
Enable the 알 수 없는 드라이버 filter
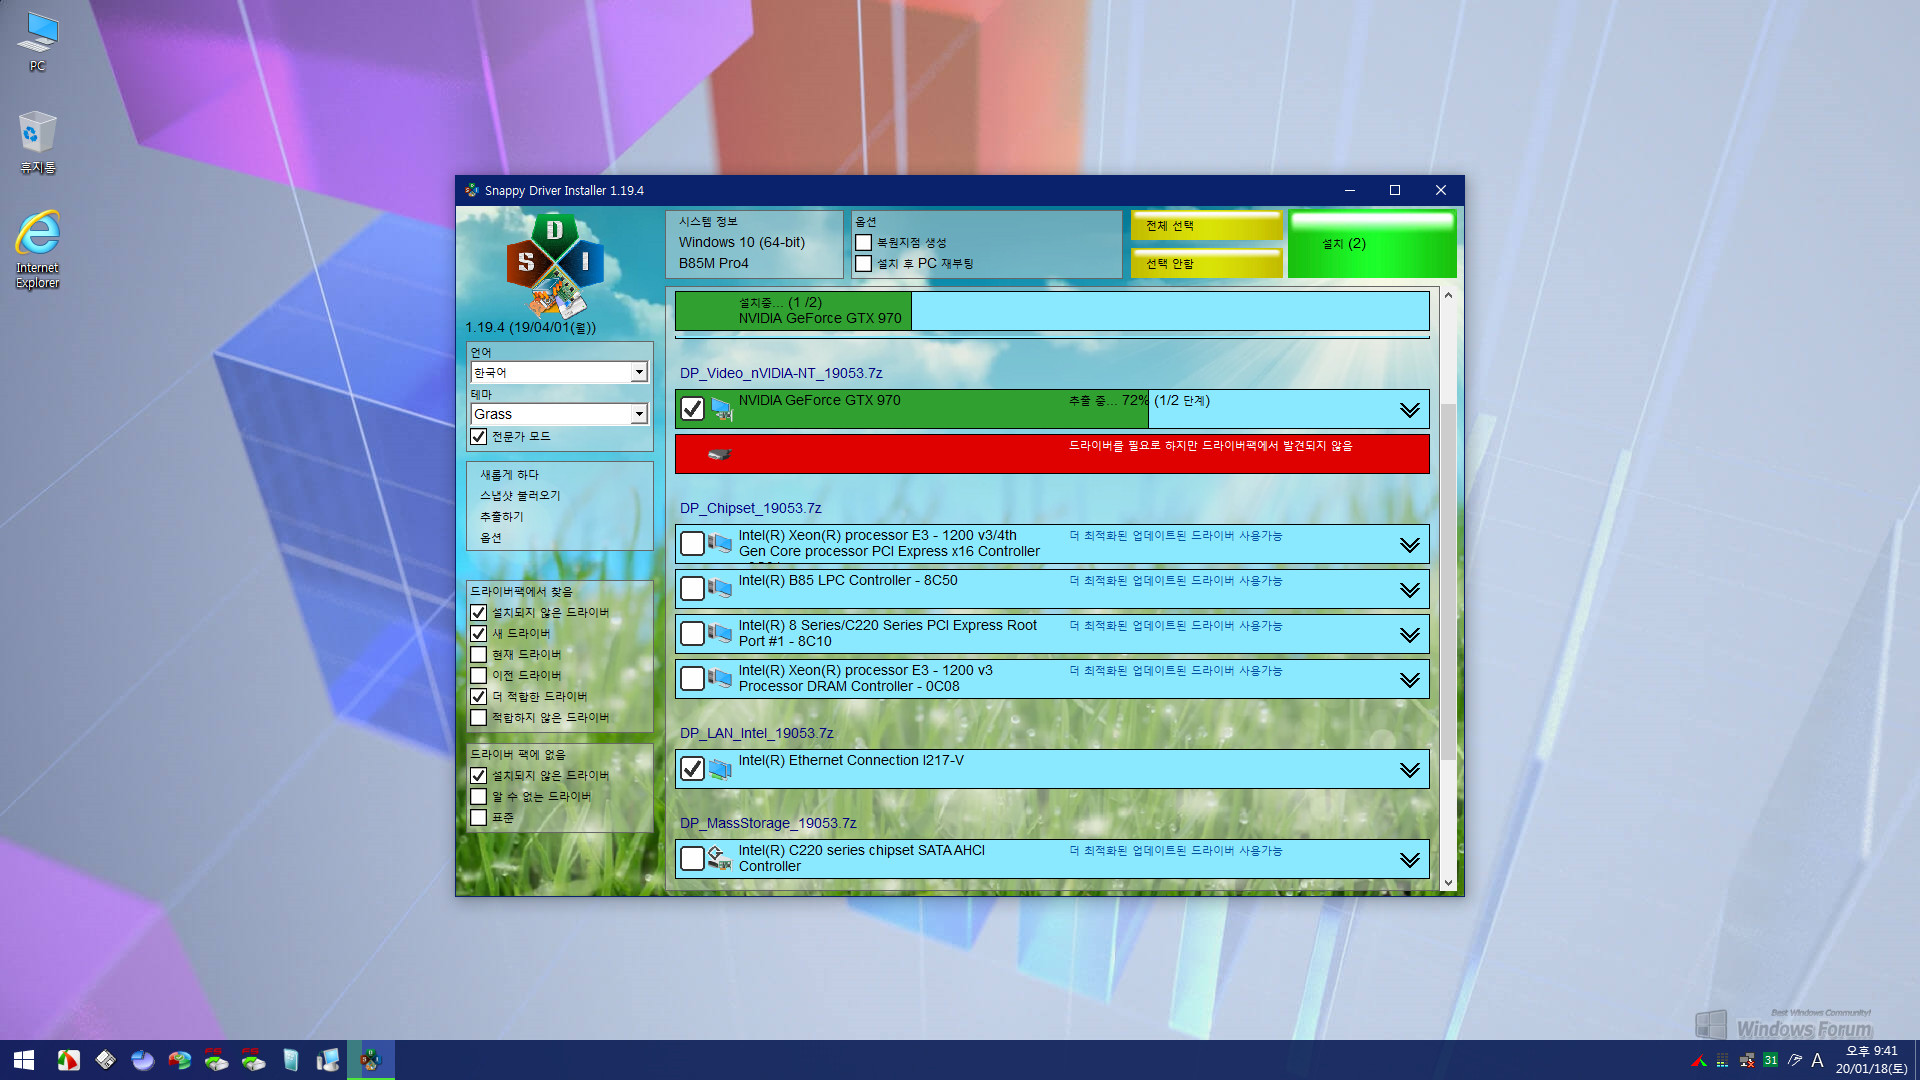(x=479, y=797)
